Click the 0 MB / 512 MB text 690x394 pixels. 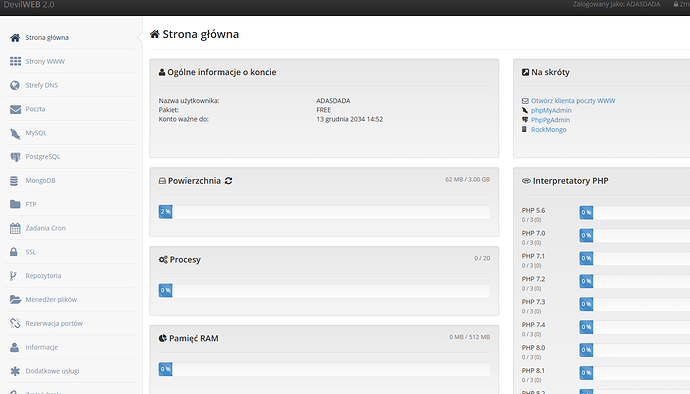tap(470, 337)
